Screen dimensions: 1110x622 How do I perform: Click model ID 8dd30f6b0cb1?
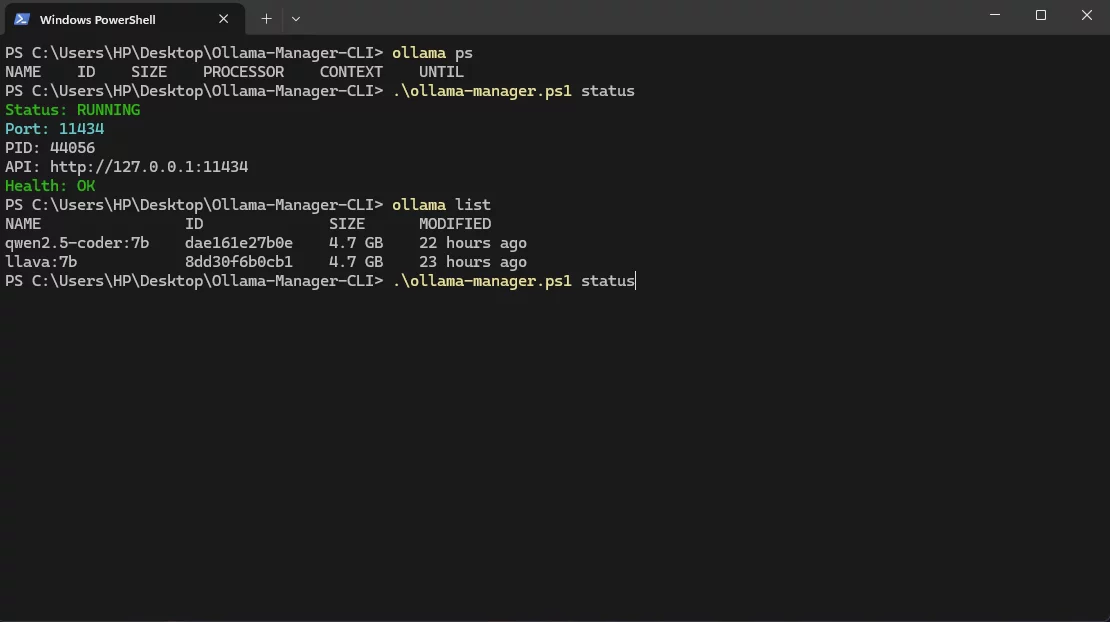[x=239, y=263]
